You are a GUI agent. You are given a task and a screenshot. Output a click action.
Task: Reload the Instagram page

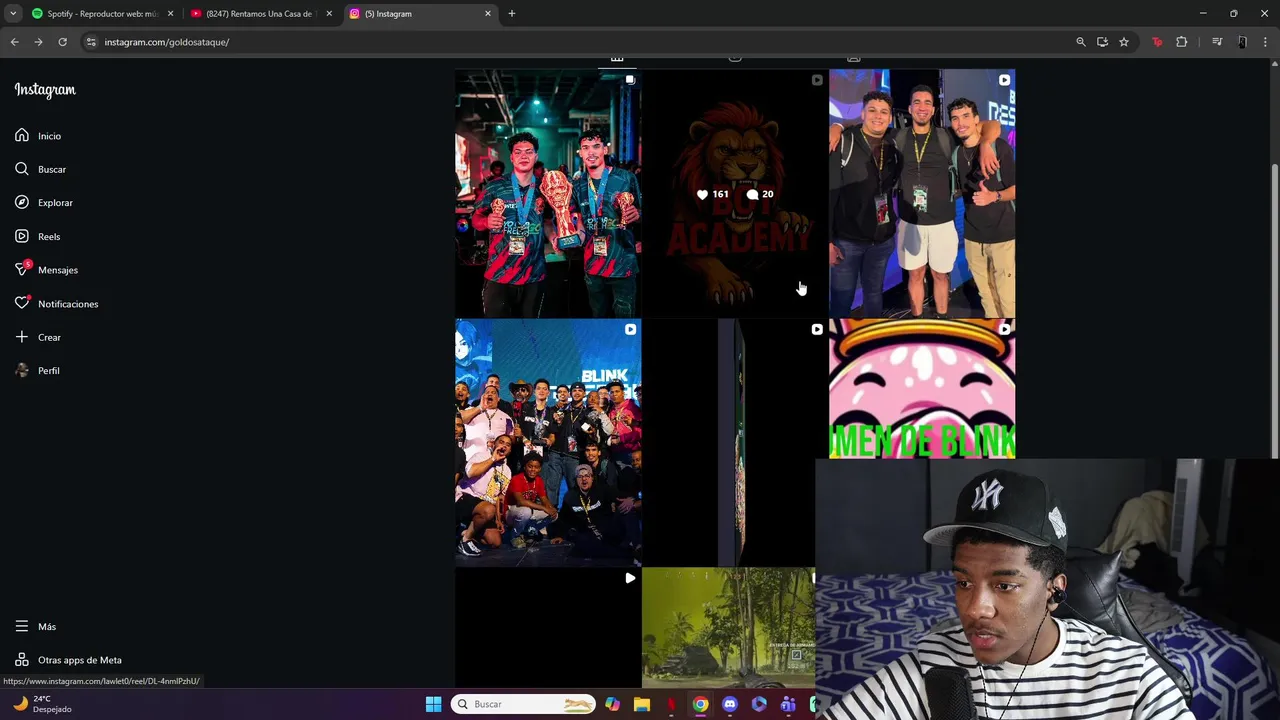point(62,42)
